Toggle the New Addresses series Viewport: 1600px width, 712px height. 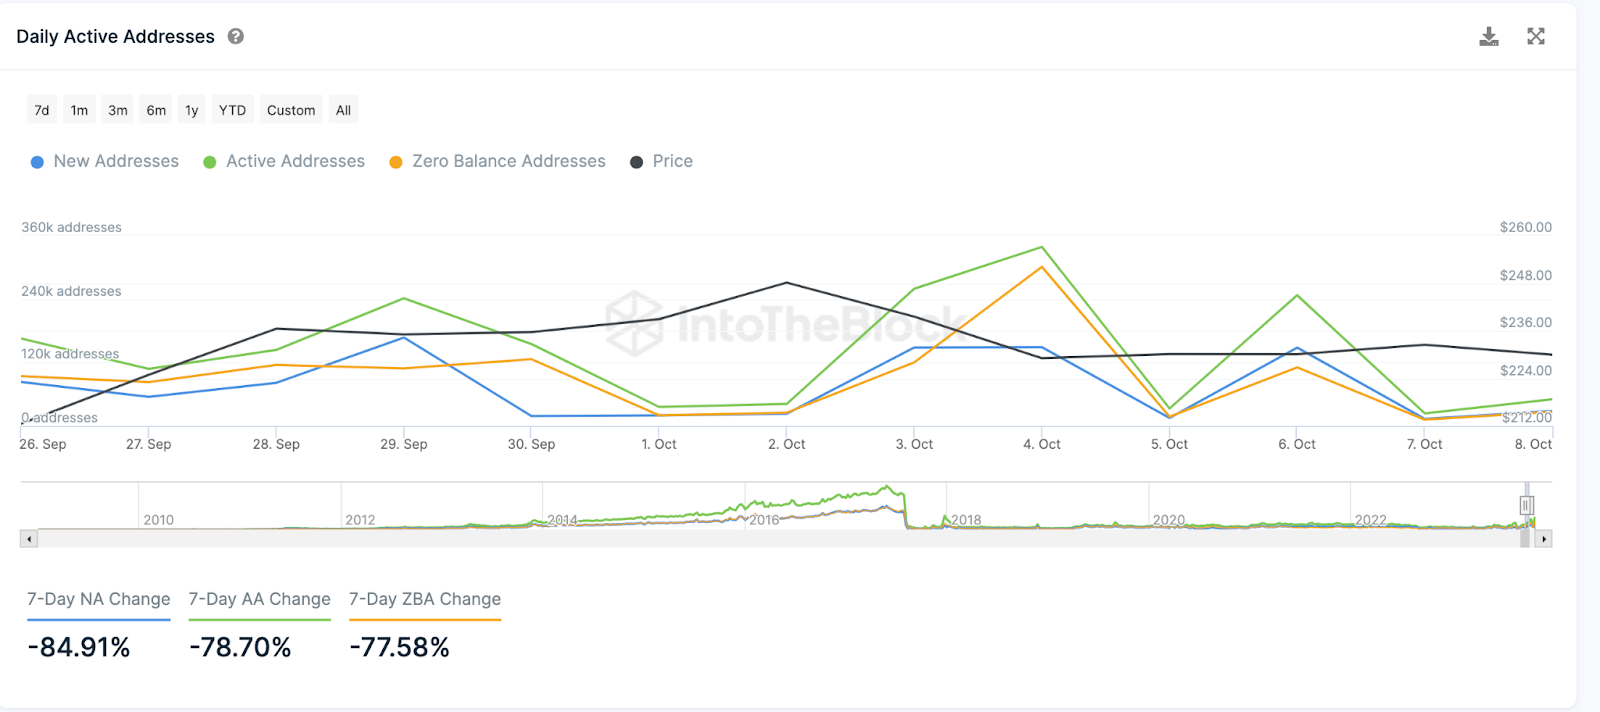[105, 162]
